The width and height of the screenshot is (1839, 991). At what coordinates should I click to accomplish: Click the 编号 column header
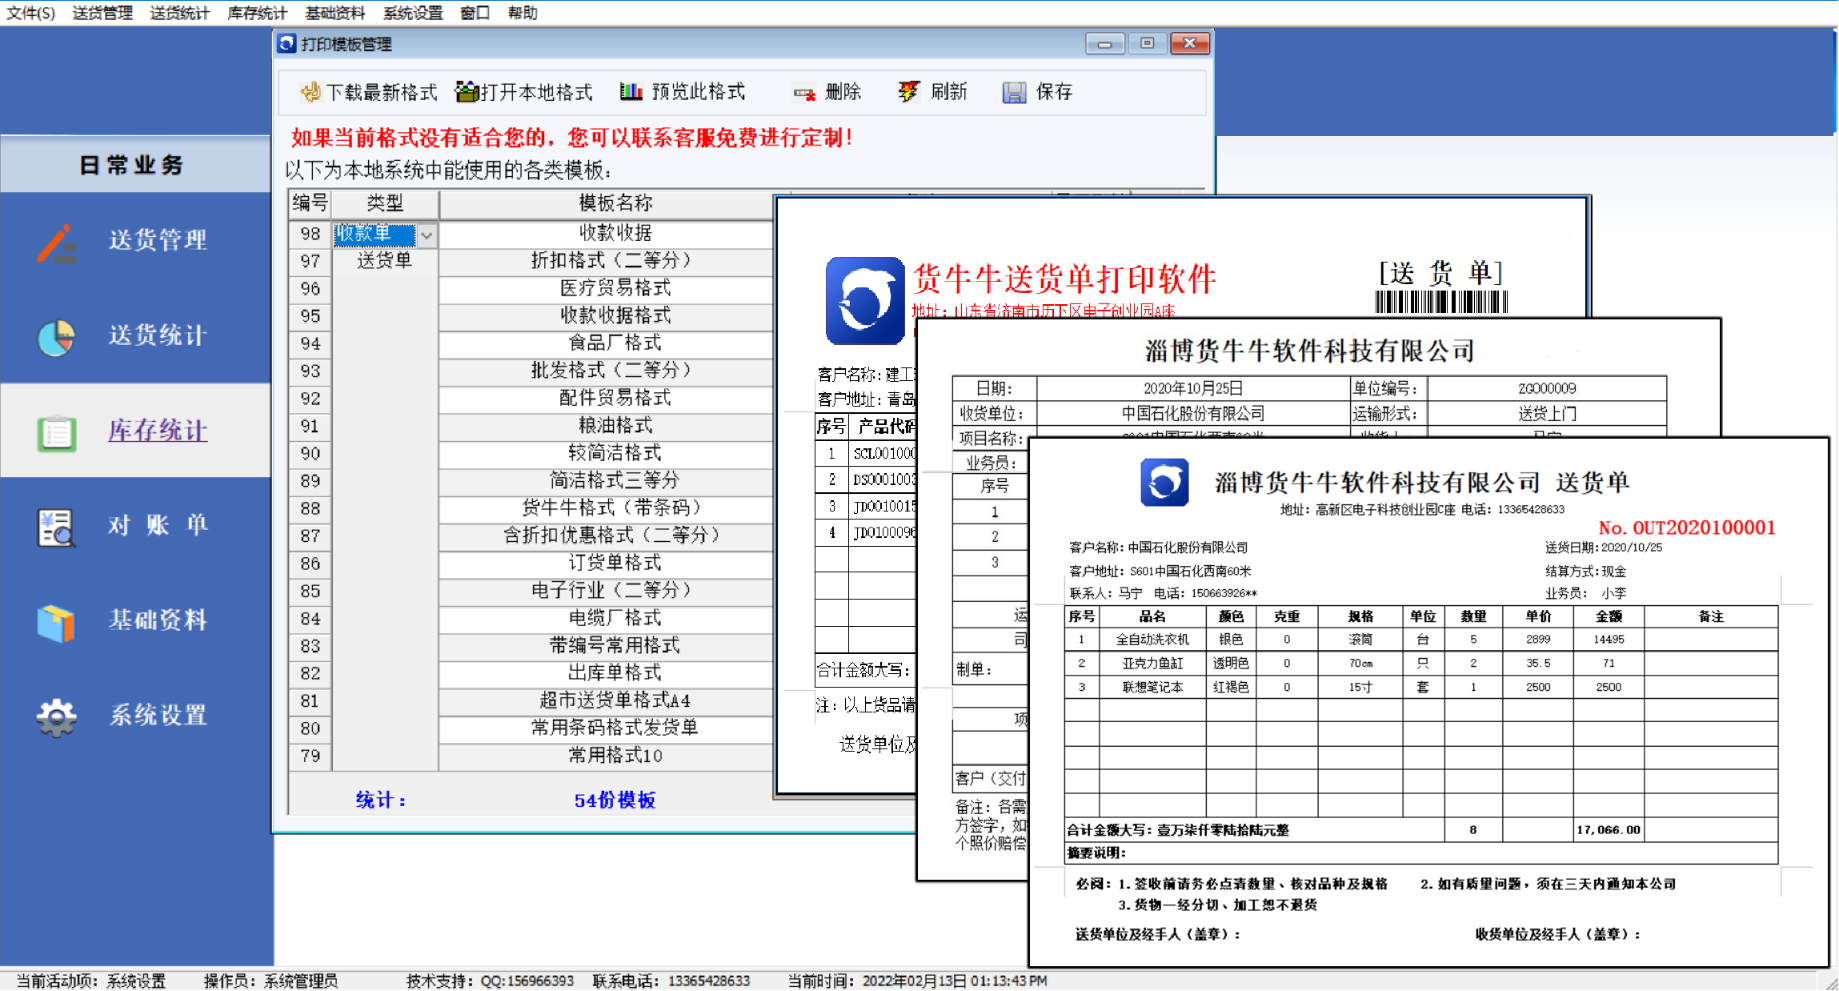point(310,203)
